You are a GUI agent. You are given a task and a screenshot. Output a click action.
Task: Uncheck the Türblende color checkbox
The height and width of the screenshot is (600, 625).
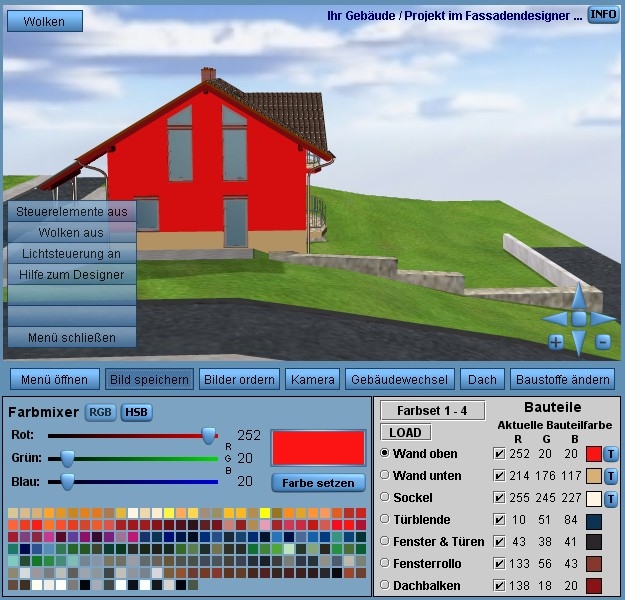tap(499, 520)
